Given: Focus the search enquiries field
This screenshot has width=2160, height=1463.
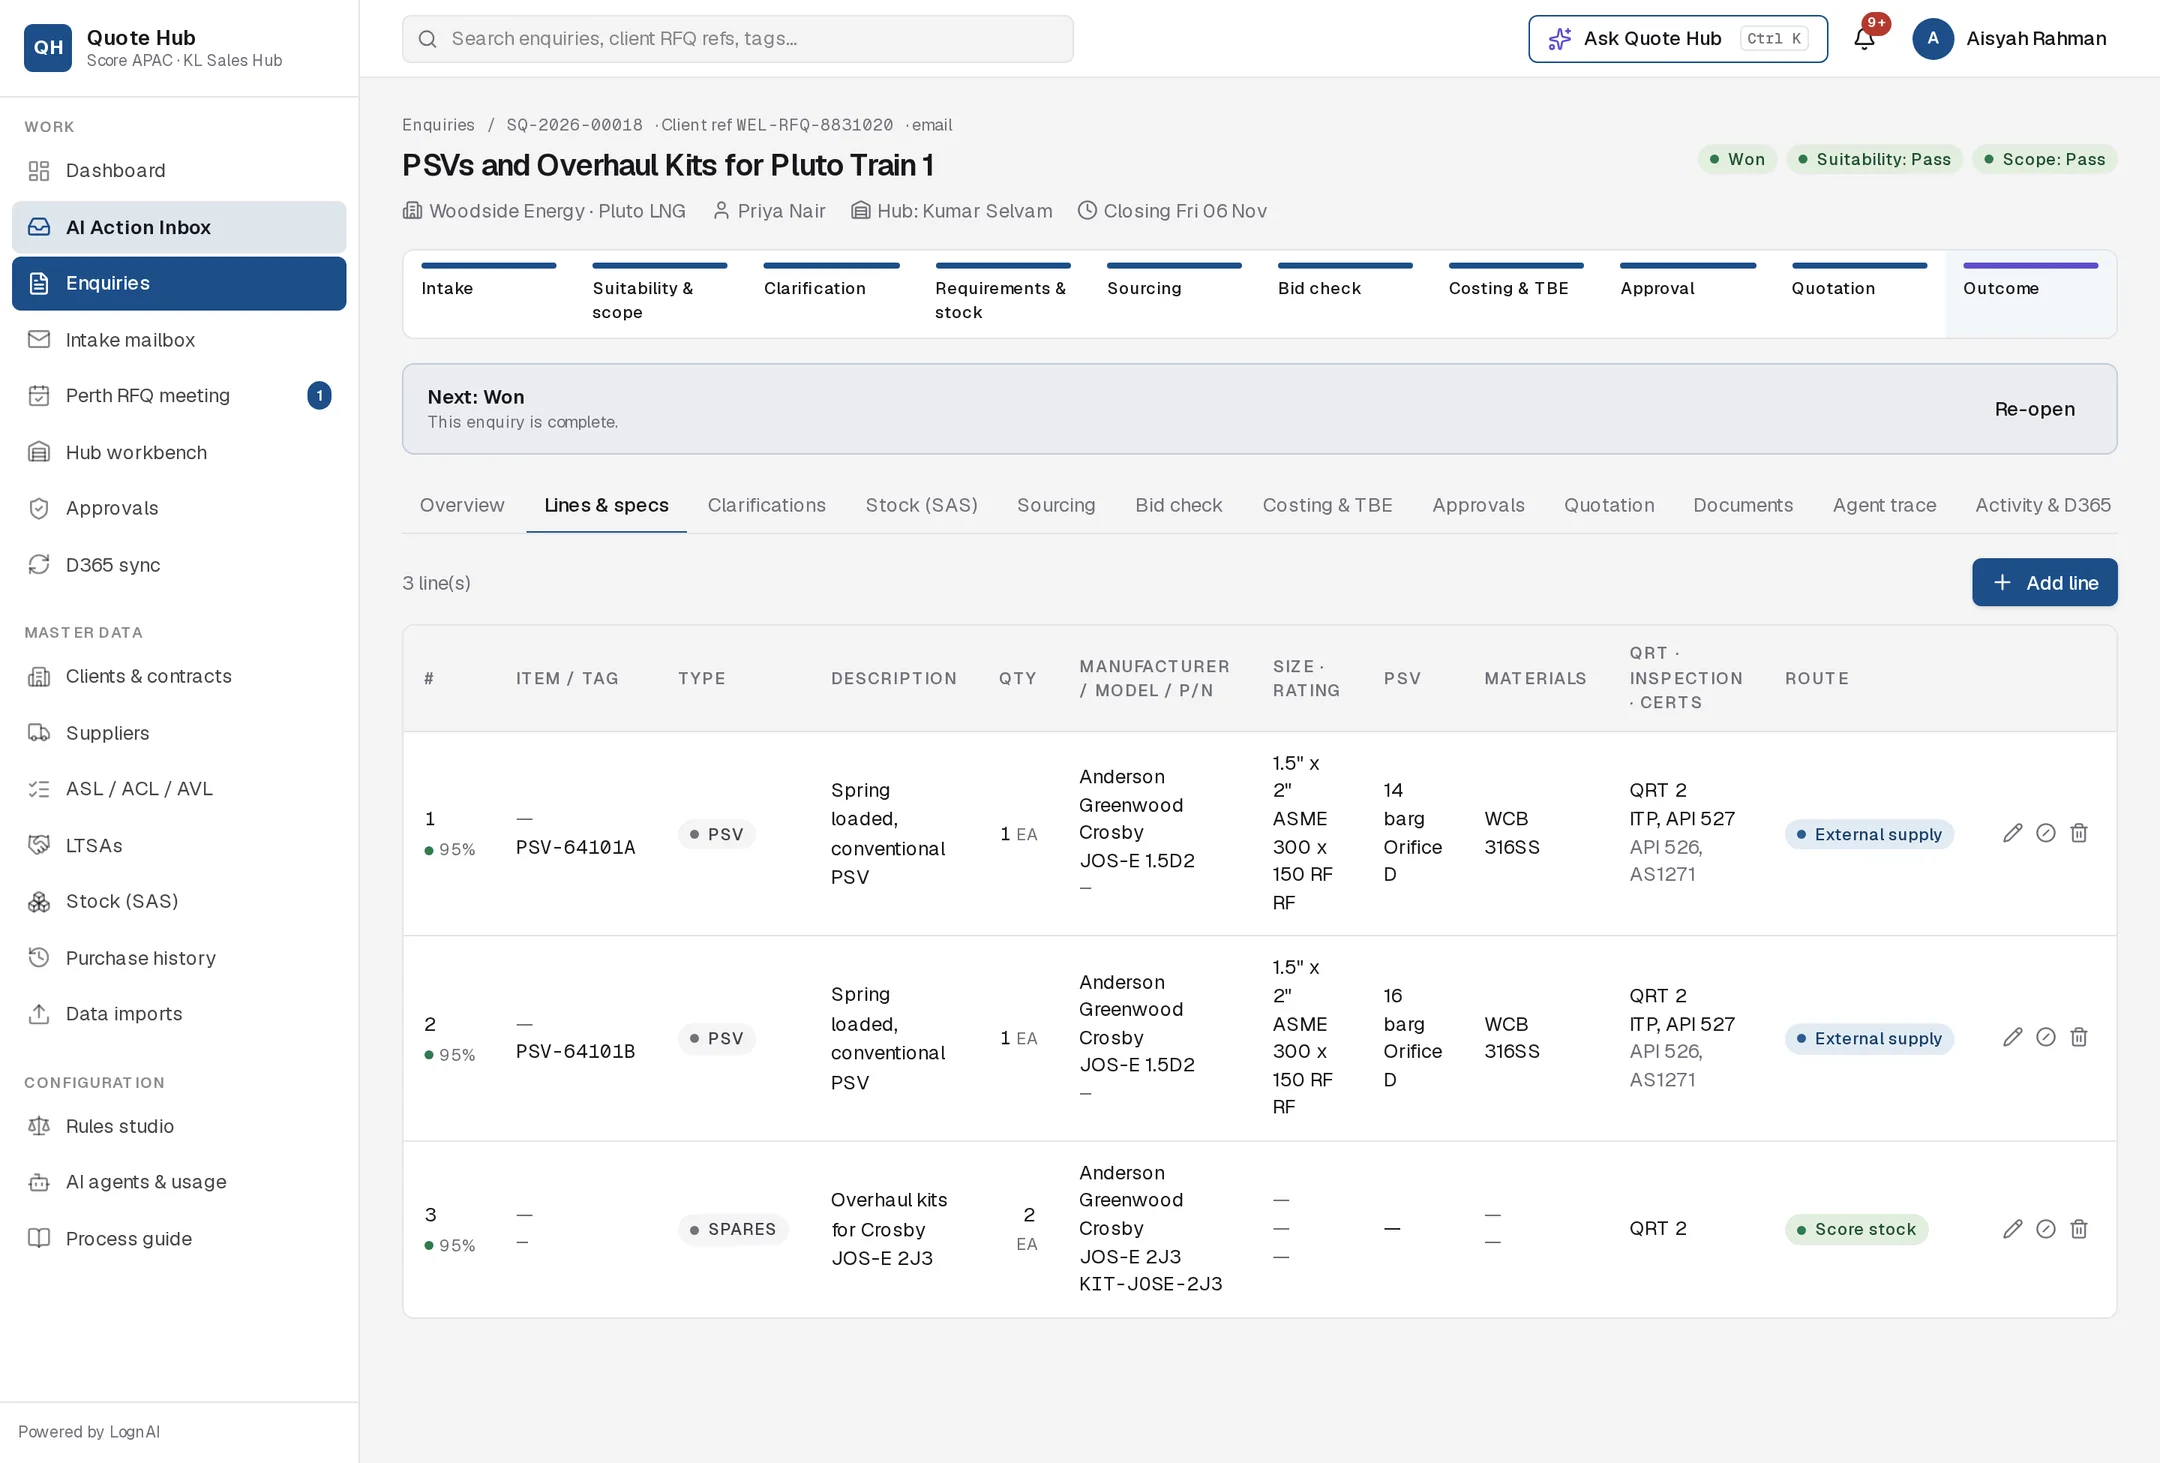Looking at the screenshot, I should click(x=737, y=39).
